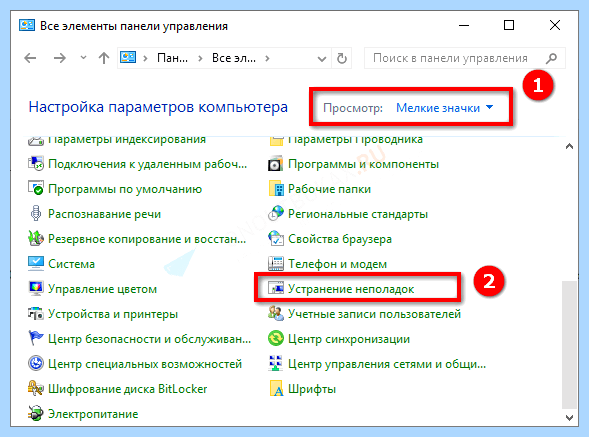Open 'Подключения к удаленным рабоч...' icon

[36, 164]
